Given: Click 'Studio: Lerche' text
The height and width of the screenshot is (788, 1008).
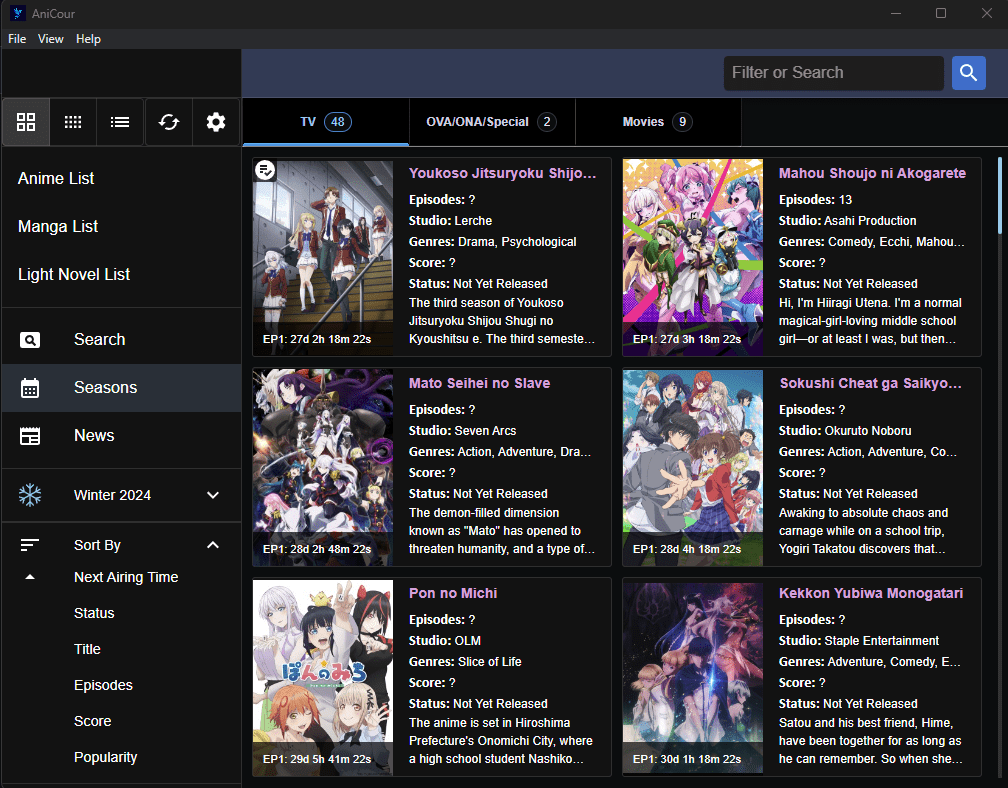Looking at the screenshot, I should point(451,221).
